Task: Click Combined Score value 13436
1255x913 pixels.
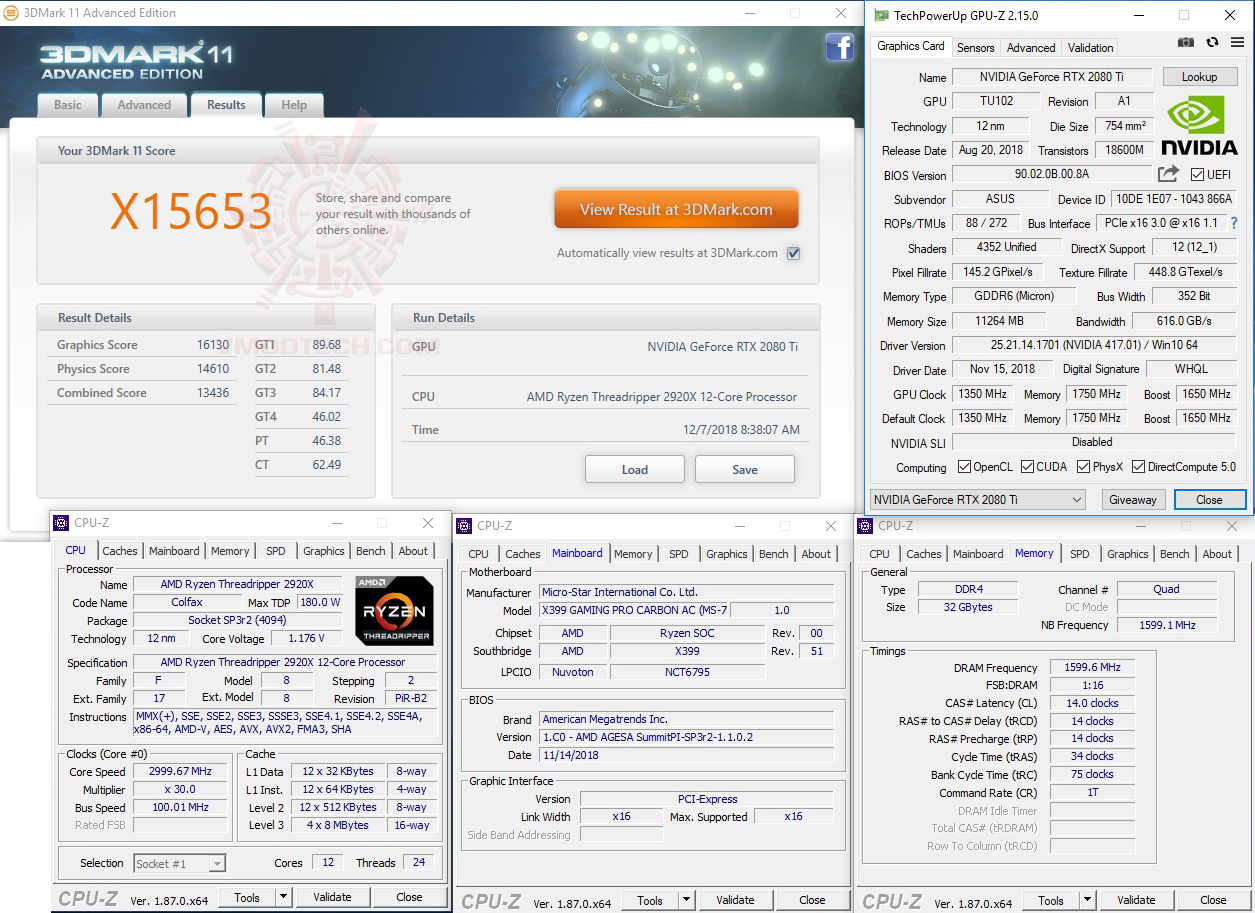Action: pyautogui.click(x=213, y=393)
